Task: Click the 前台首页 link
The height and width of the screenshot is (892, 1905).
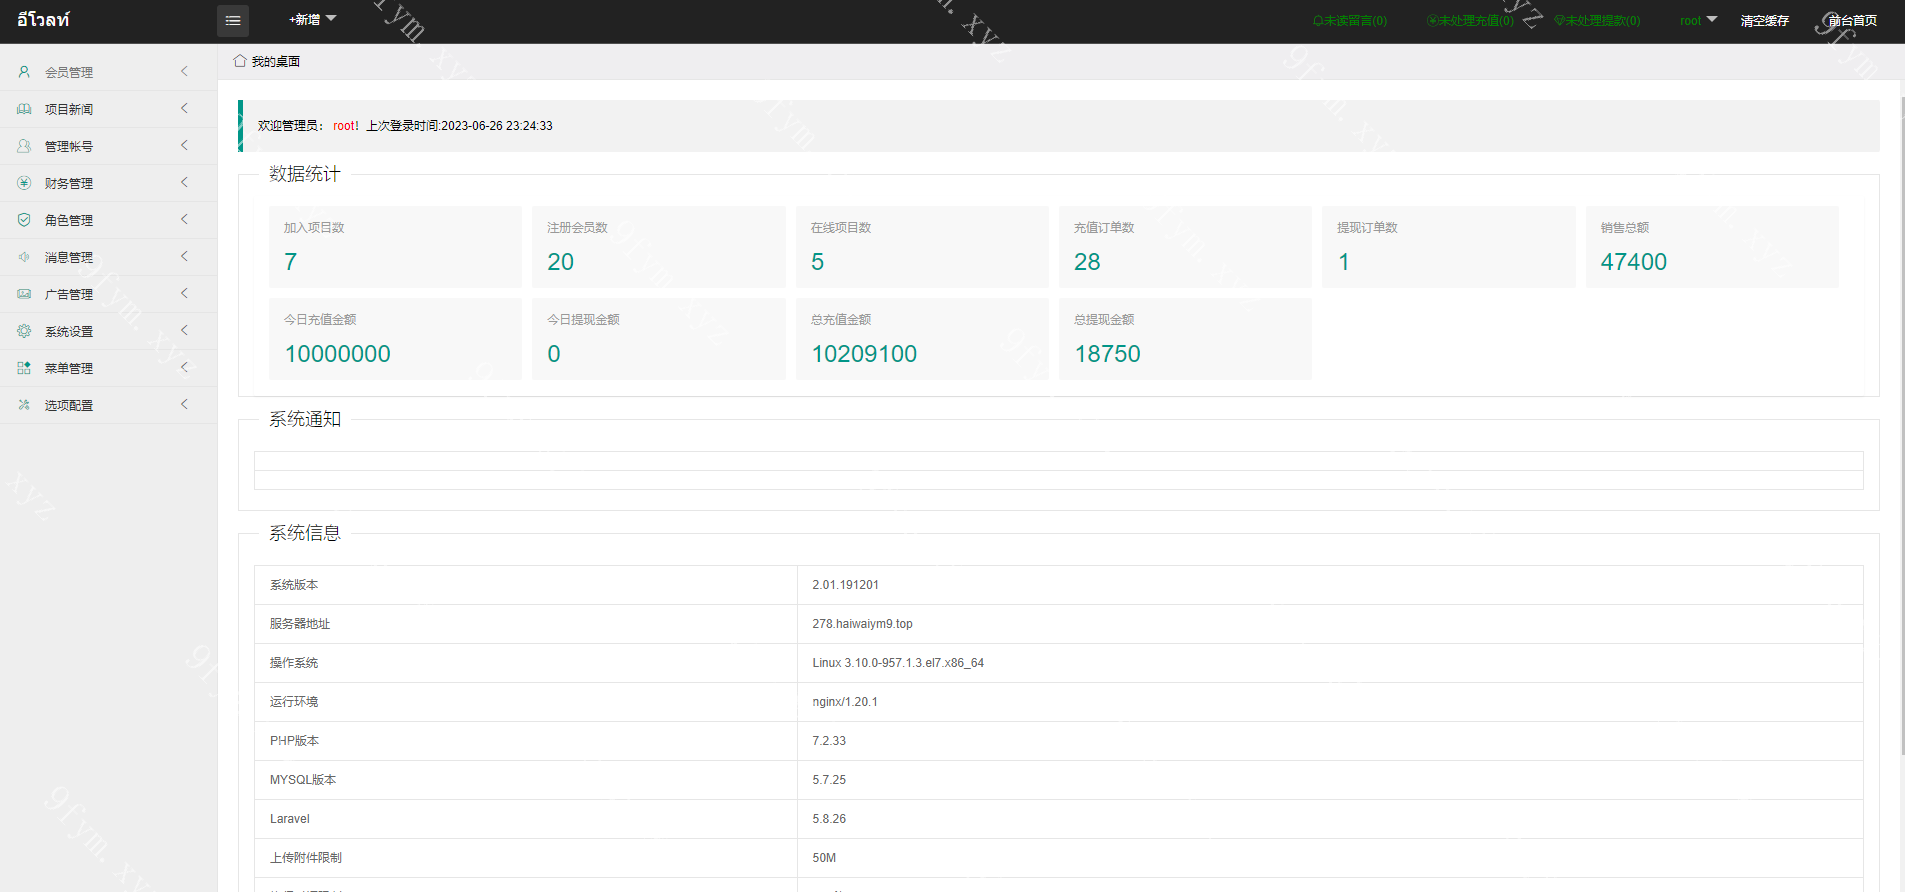Action: click(x=1852, y=21)
